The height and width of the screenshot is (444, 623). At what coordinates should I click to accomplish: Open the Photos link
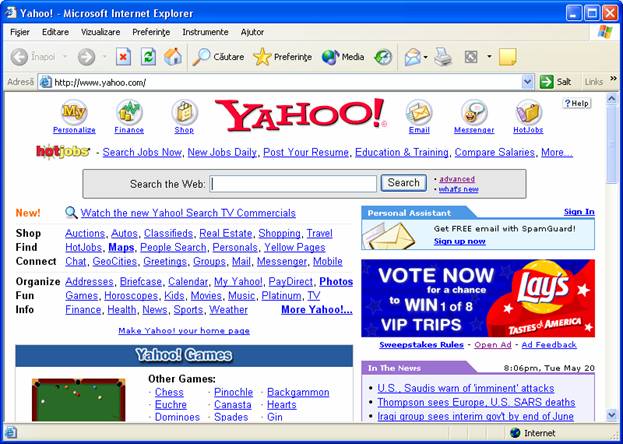tap(336, 281)
